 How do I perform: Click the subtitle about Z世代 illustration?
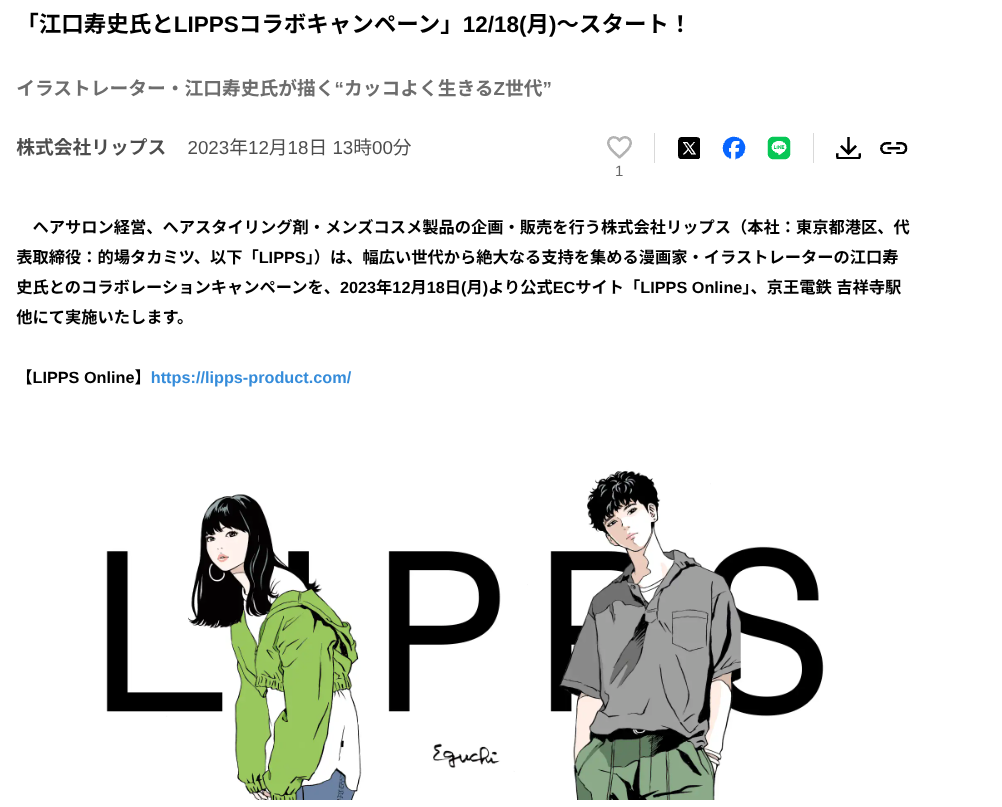[284, 88]
